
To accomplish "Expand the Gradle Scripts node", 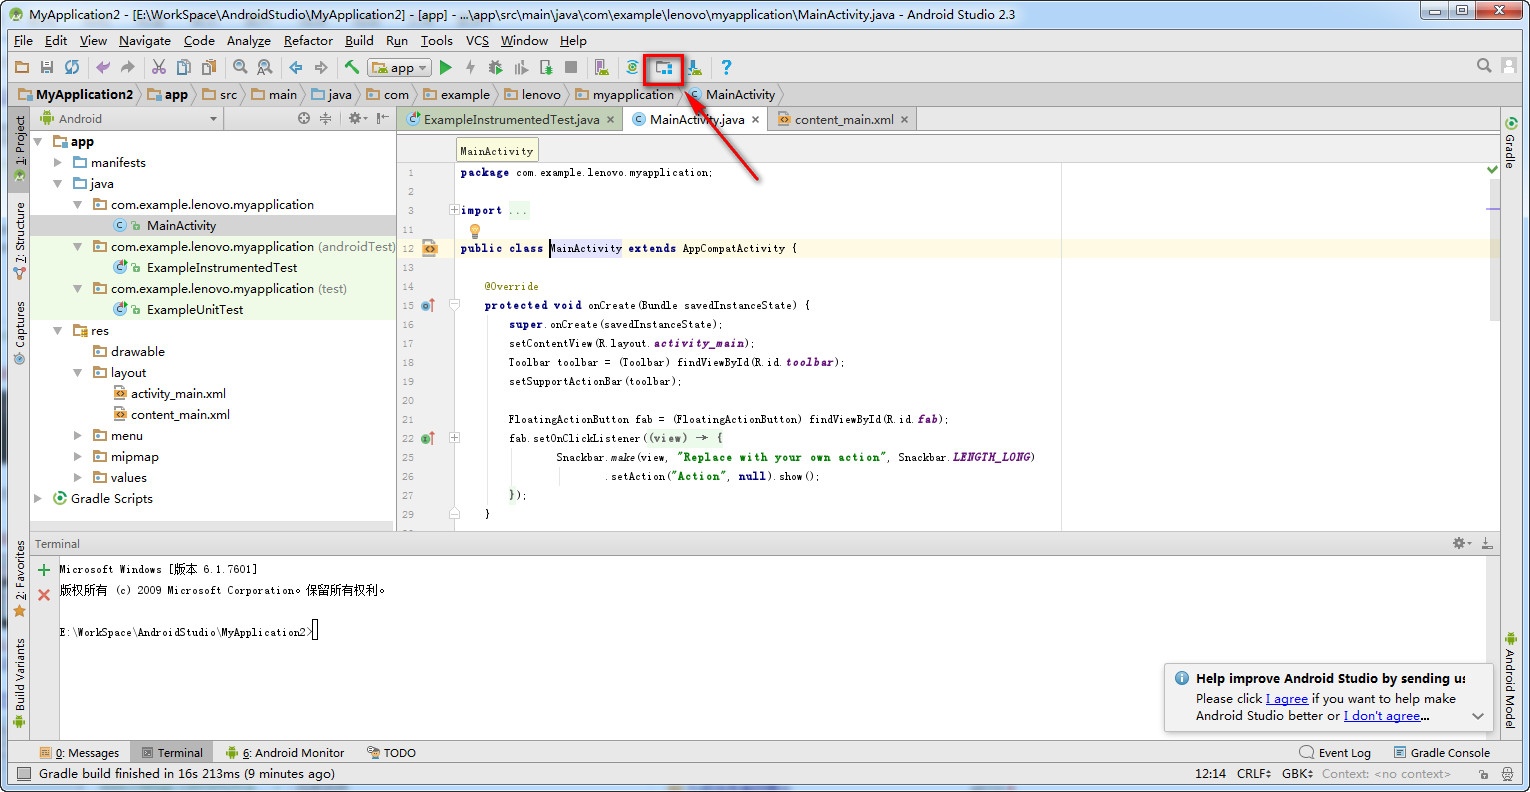I will click(x=38, y=498).
